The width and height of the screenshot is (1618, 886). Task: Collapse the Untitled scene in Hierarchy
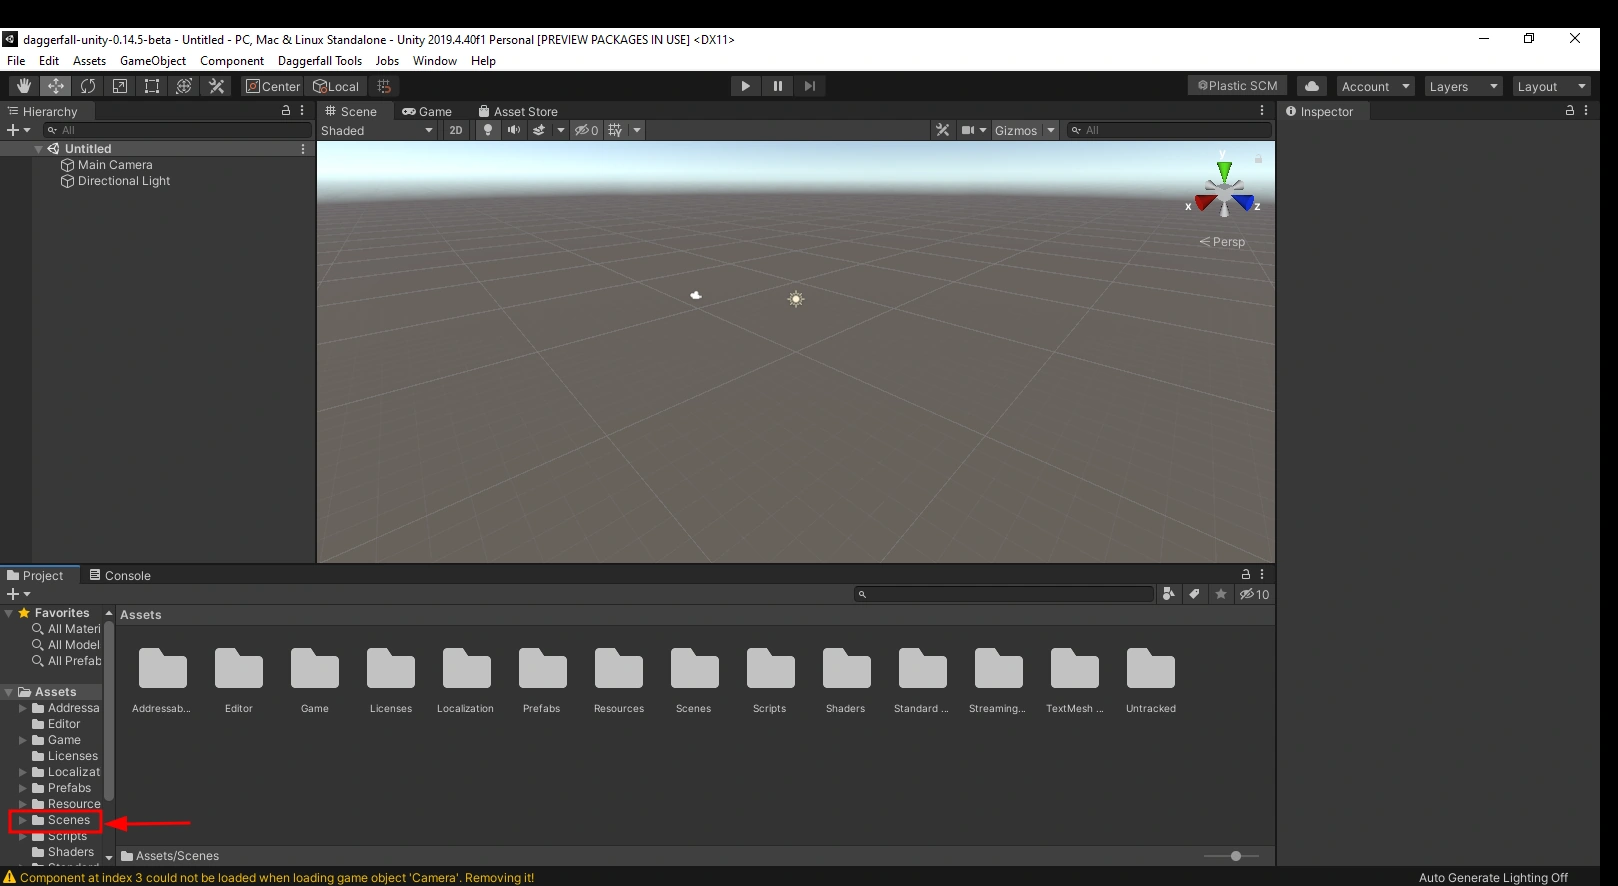(38, 149)
